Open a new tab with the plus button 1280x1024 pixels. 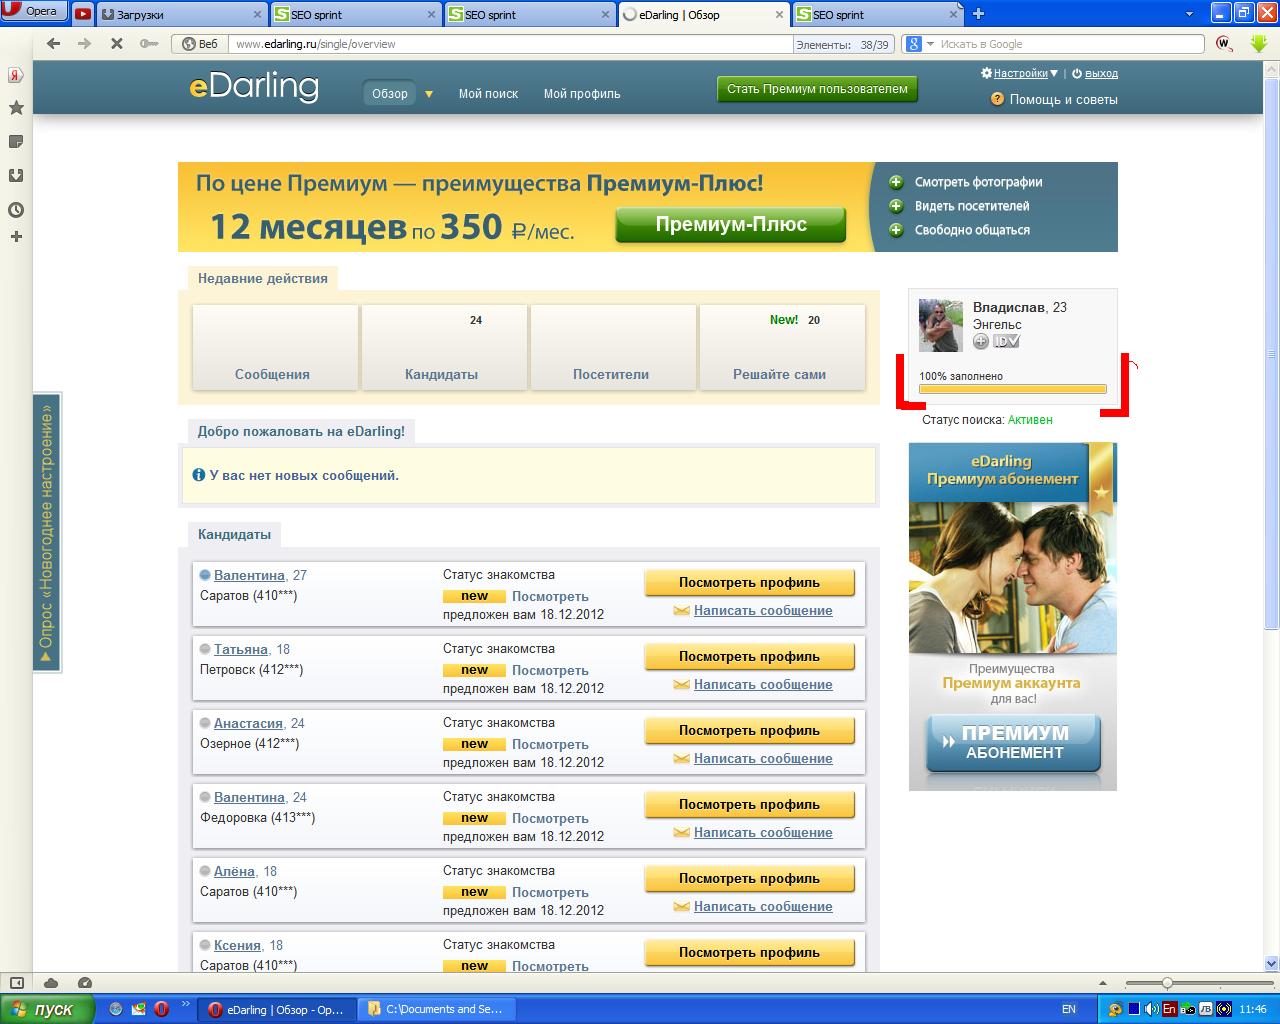pyautogui.click(x=978, y=14)
